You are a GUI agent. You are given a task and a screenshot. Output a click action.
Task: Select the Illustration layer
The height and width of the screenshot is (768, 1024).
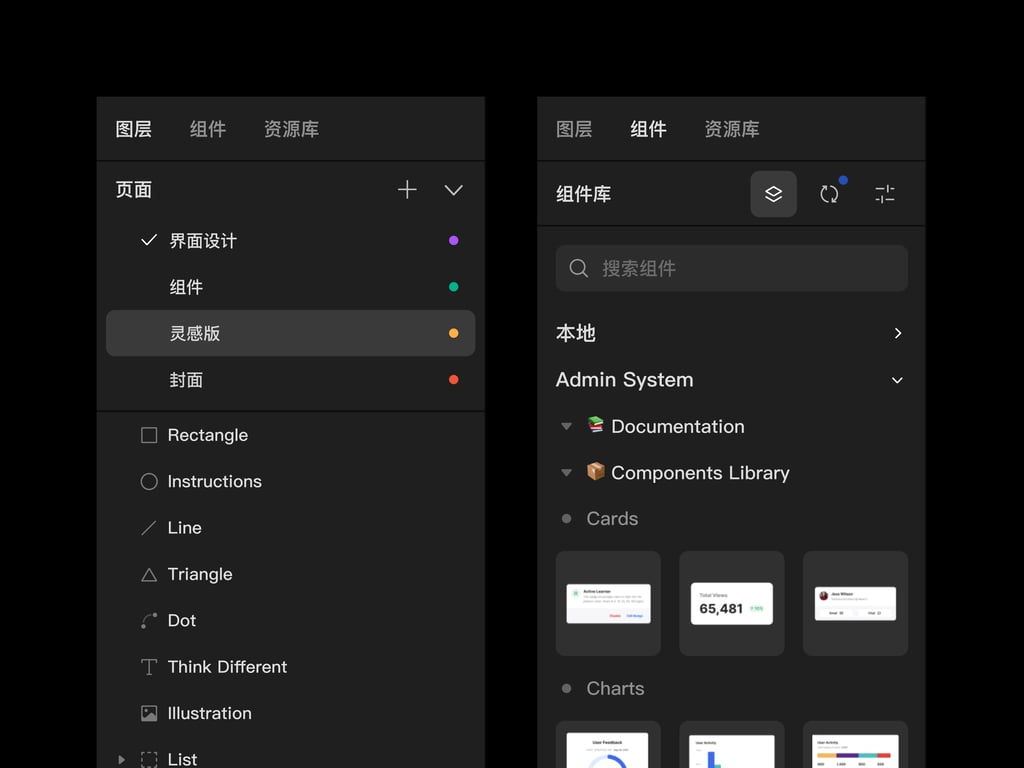pos(291,713)
